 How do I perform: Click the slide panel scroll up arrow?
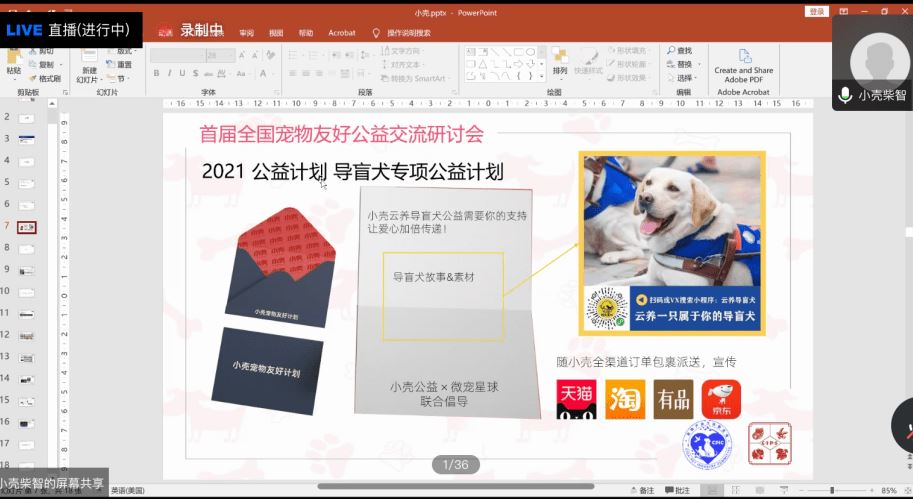(x=52, y=104)
